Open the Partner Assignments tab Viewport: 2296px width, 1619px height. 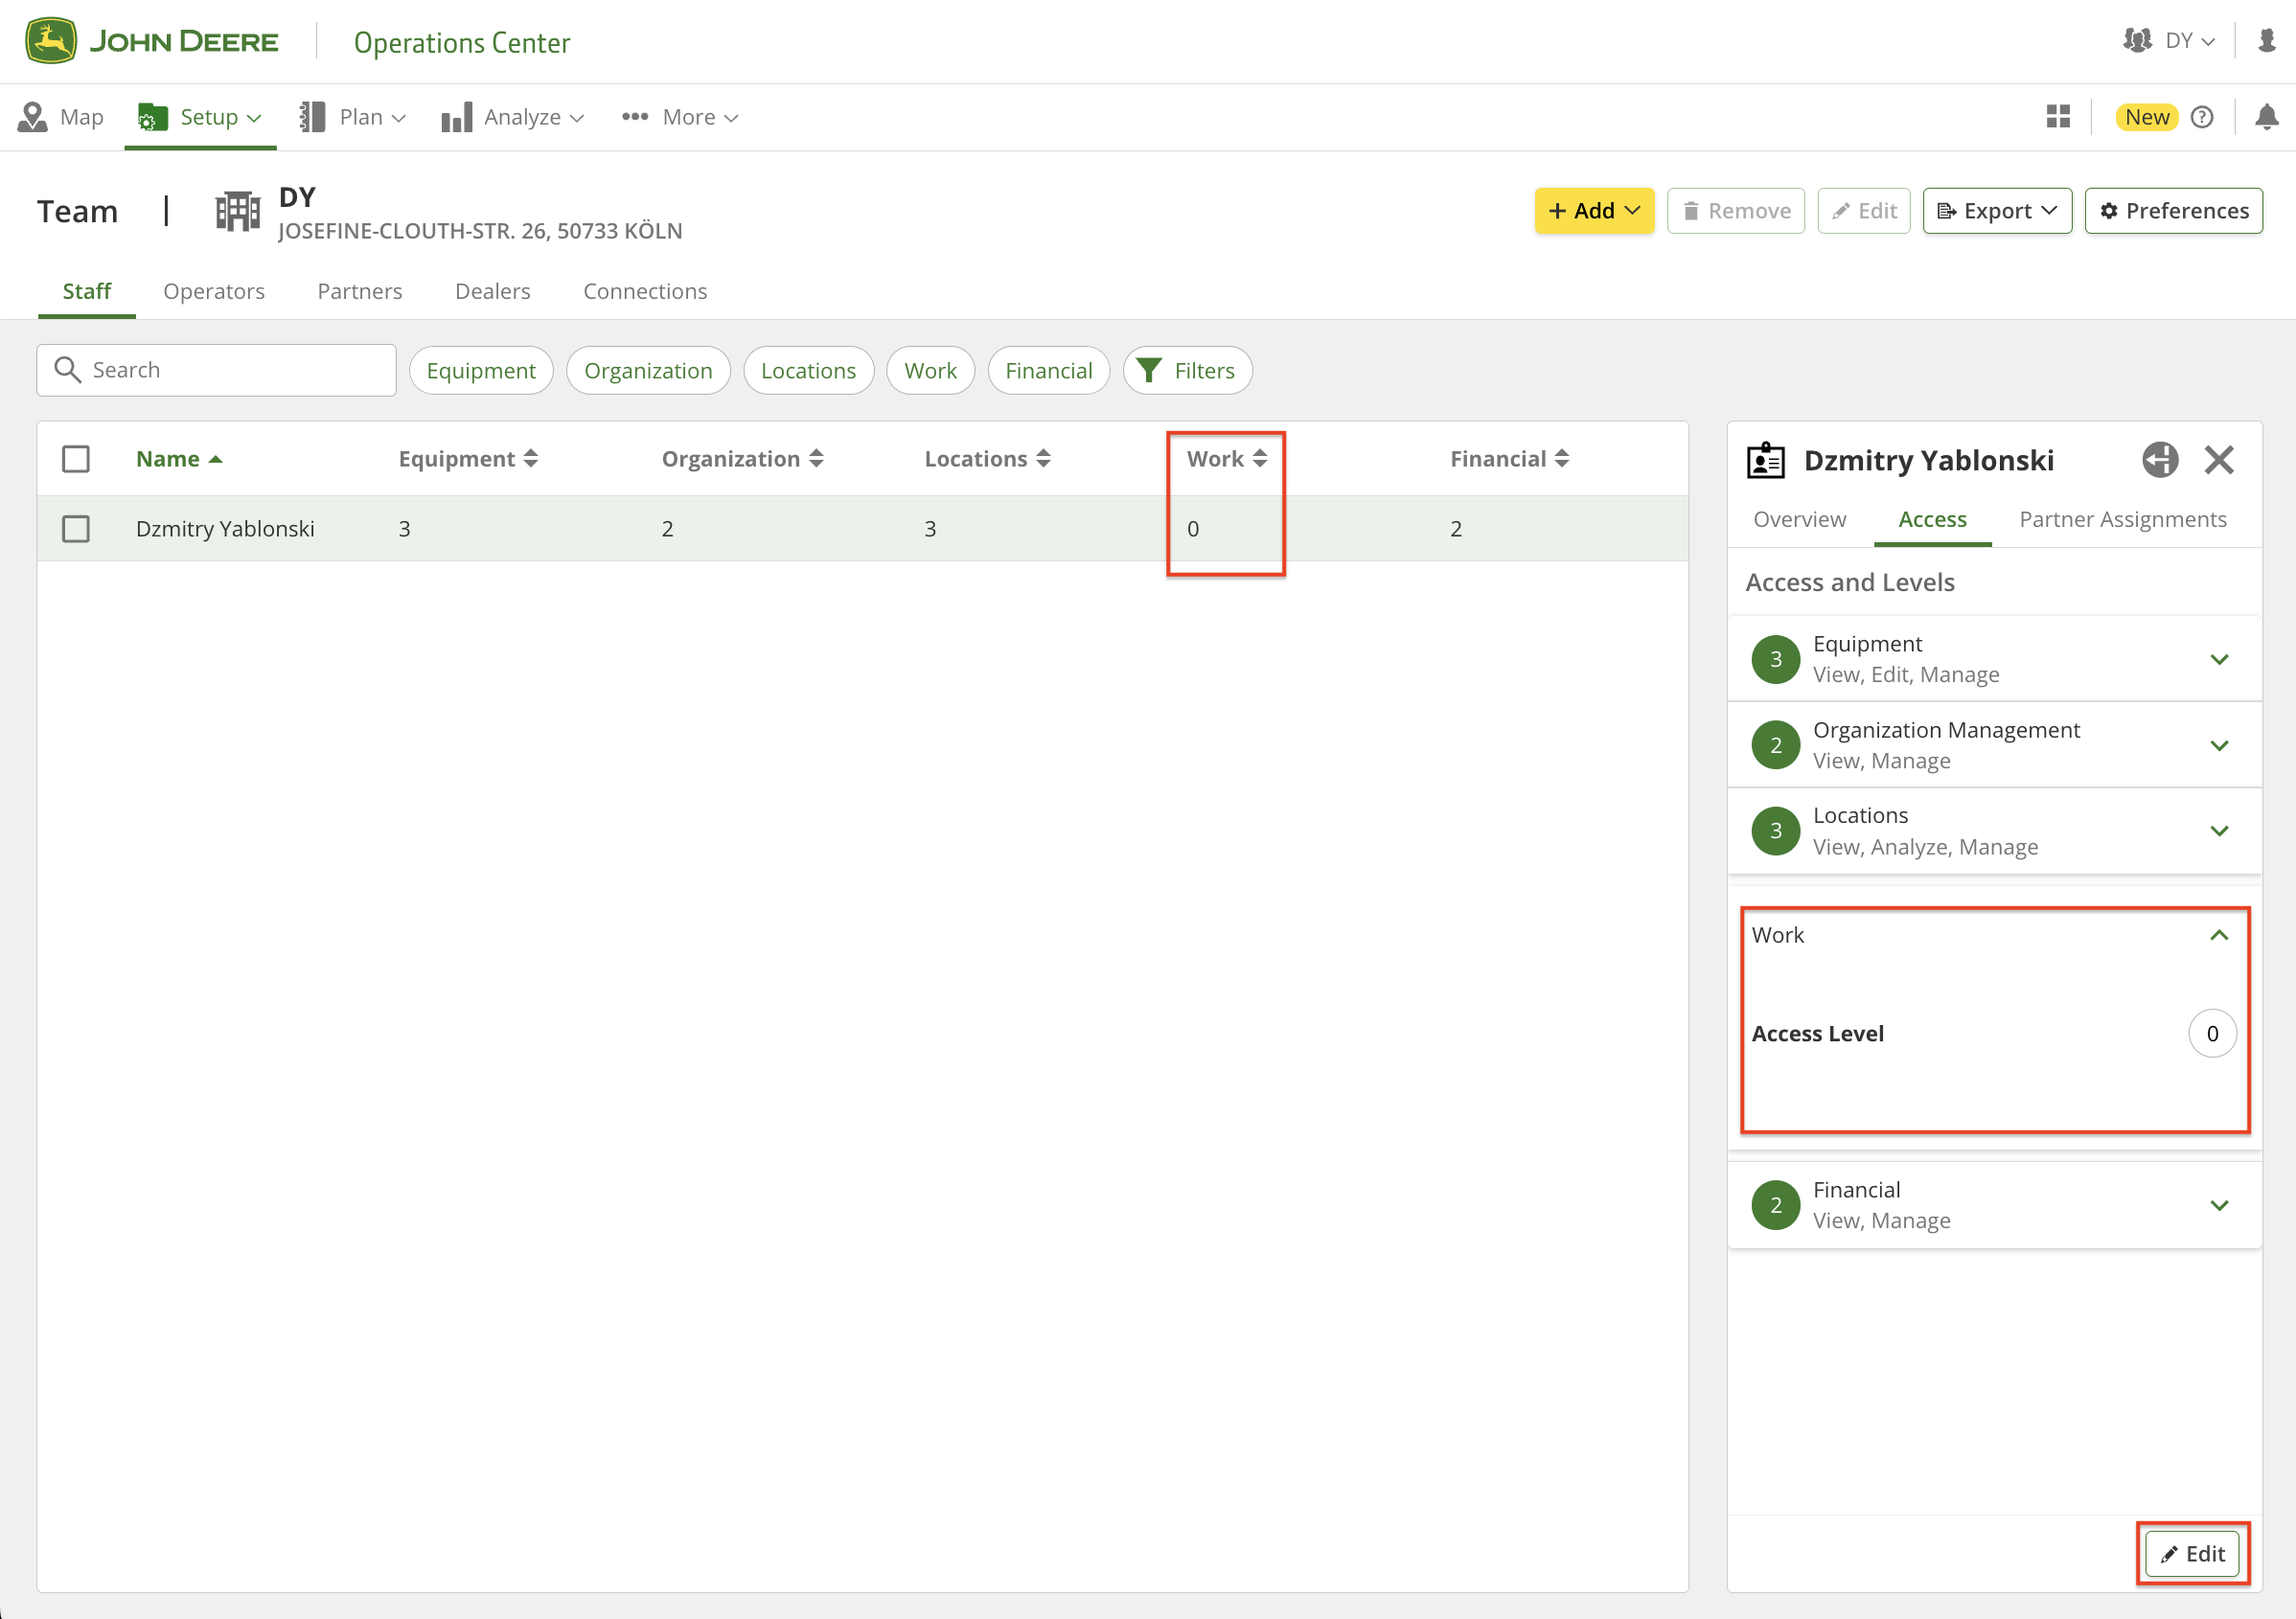(2122, 519)
